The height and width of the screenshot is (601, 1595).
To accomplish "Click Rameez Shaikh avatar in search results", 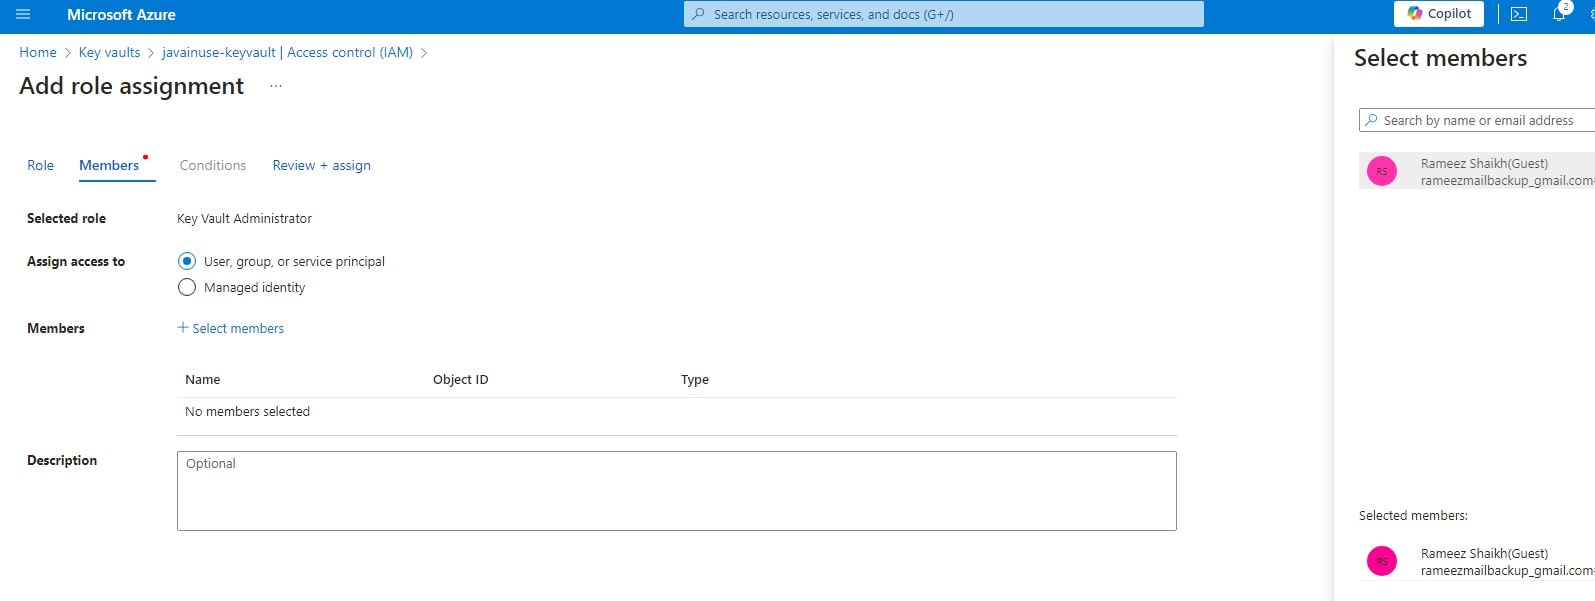I will point(1382,171).
